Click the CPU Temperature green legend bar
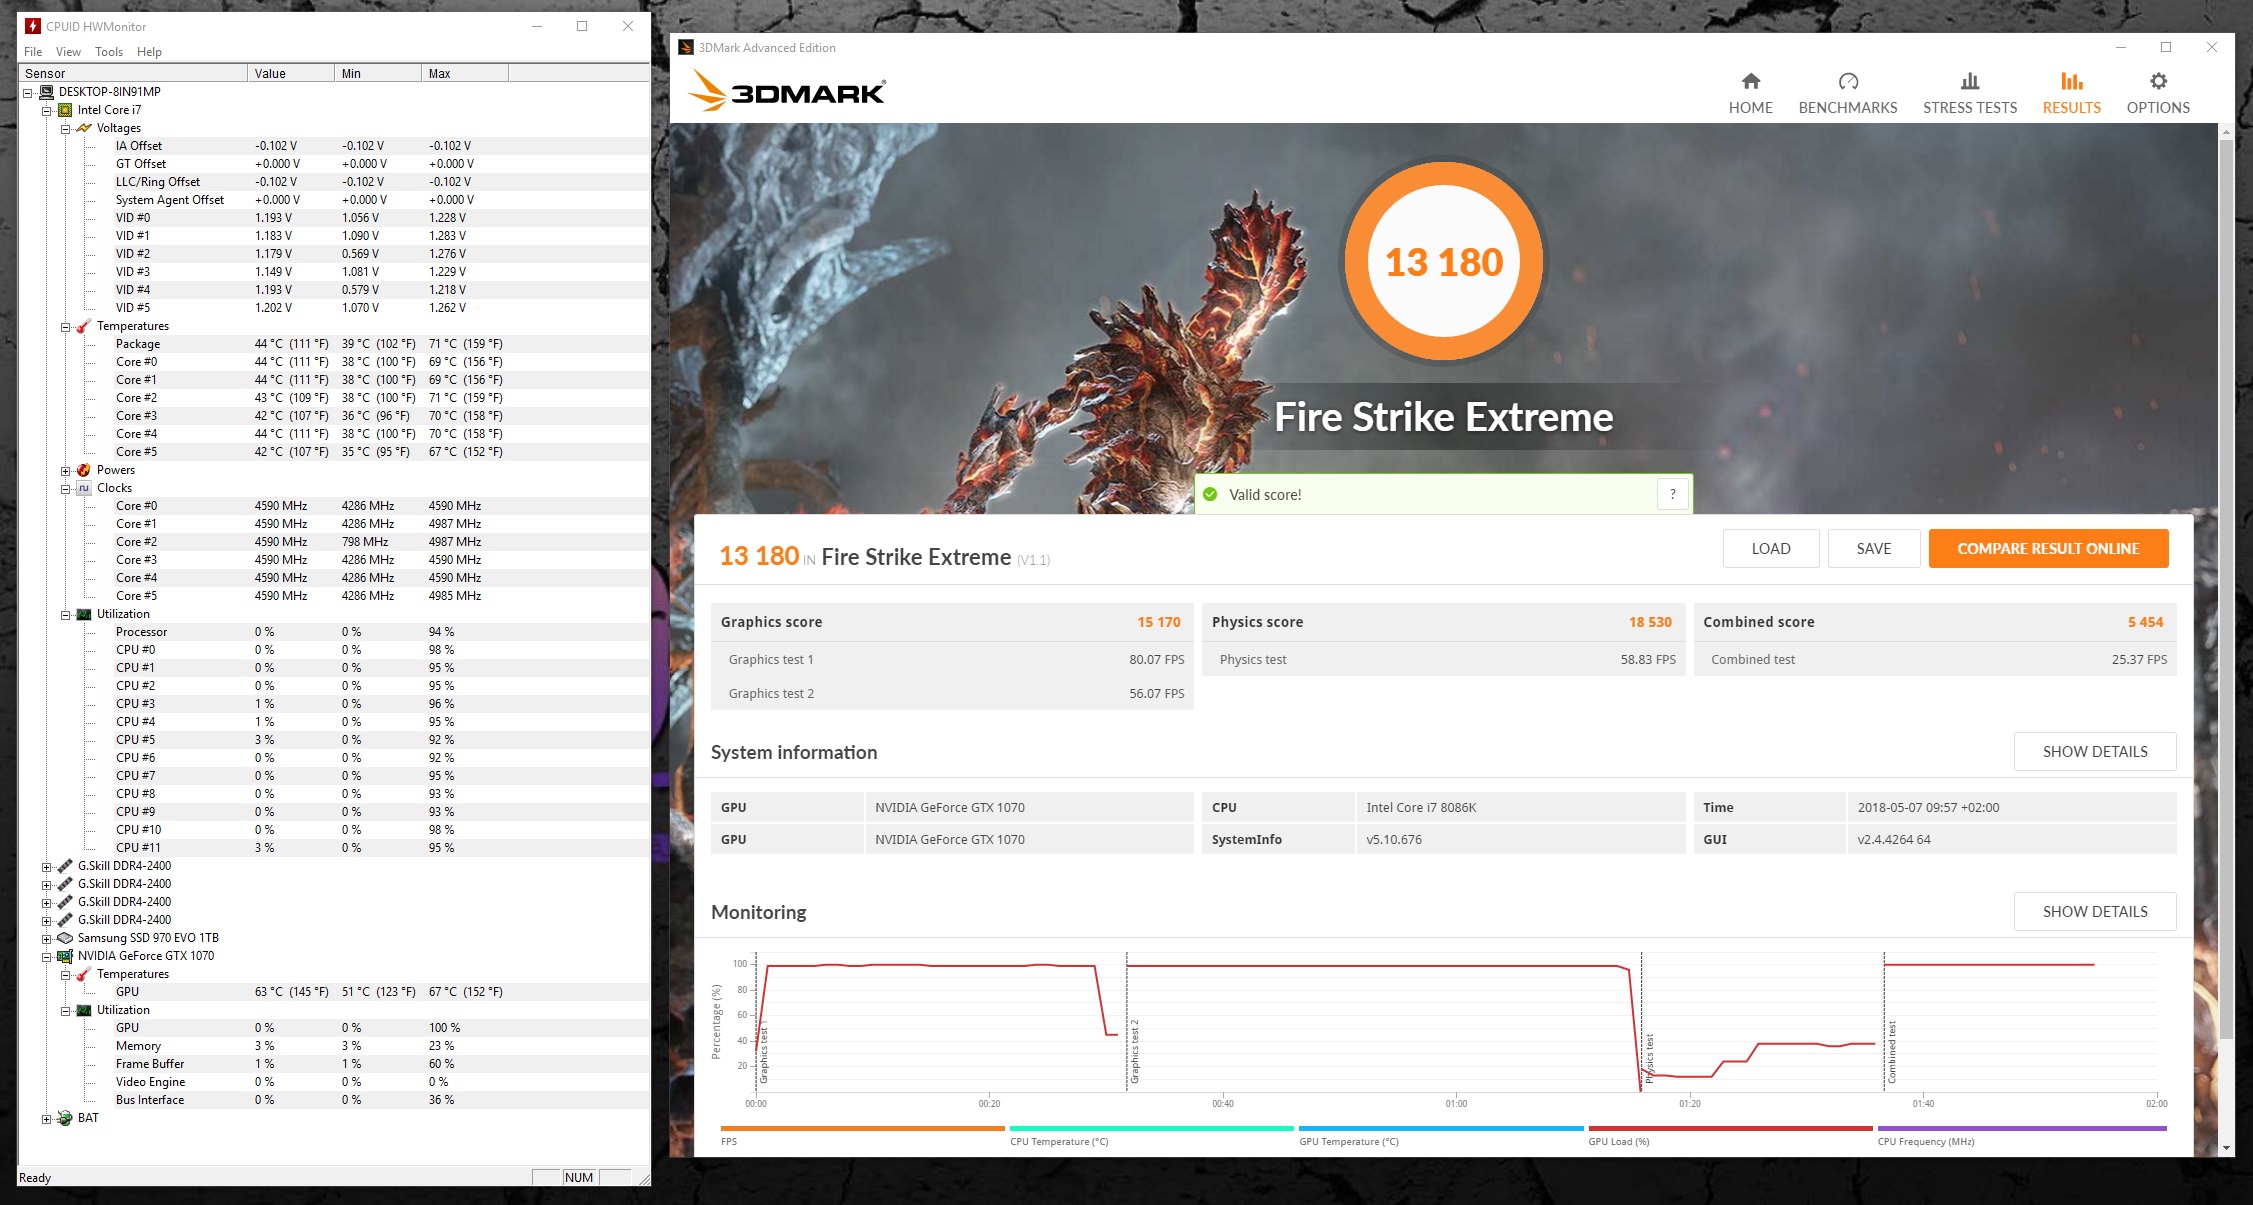Image resolution: width=2253 pixels, height=1205 pixels. (x=1151, y=1128)
